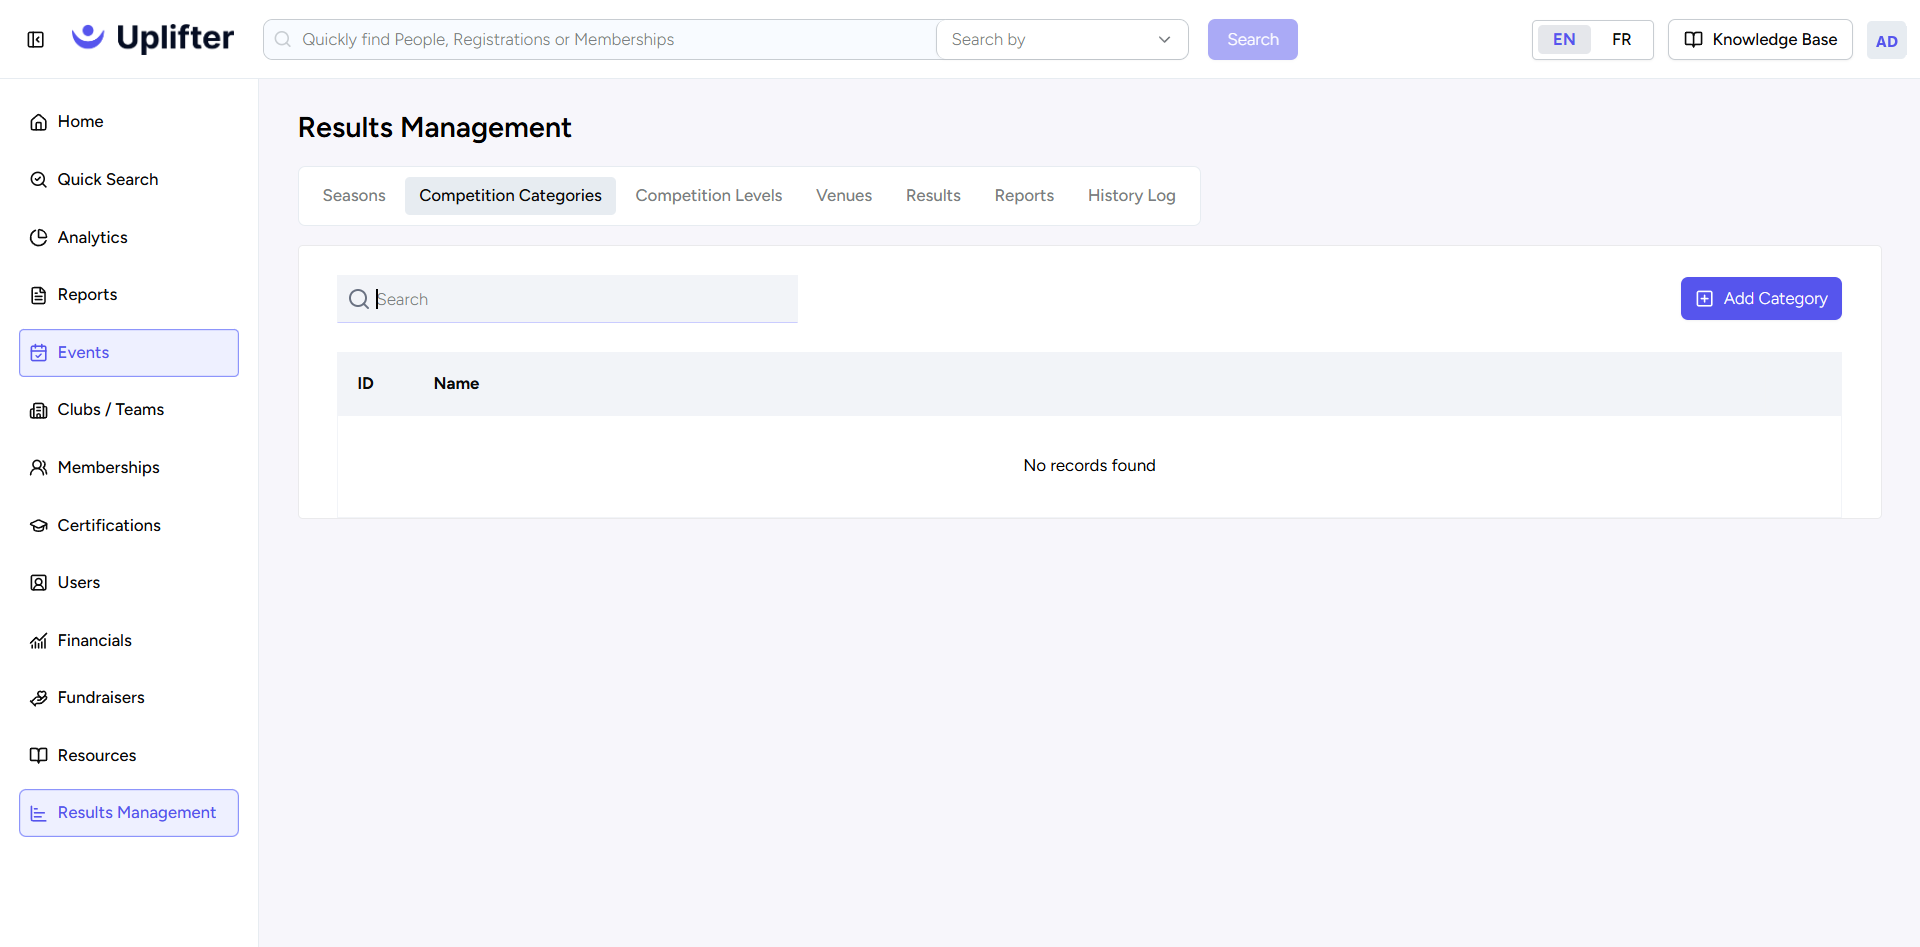Click the Memberships person icon
The image size is (1920, 947).
point(39,468)
